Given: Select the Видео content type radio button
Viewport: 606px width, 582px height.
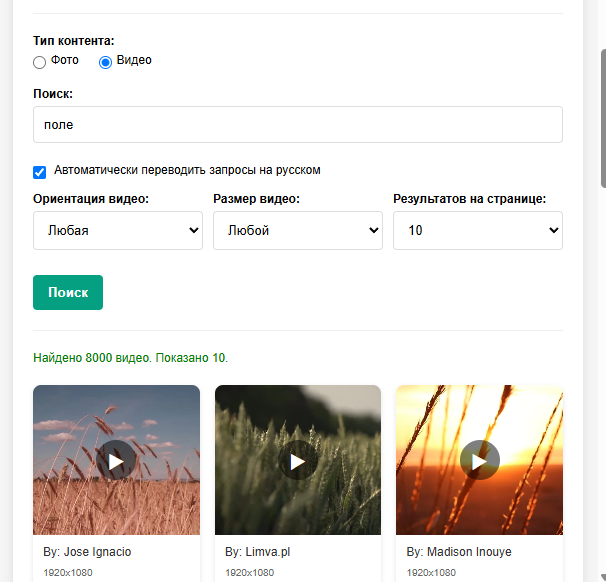Looking at the screenshot, I should (x=105, y=62).
